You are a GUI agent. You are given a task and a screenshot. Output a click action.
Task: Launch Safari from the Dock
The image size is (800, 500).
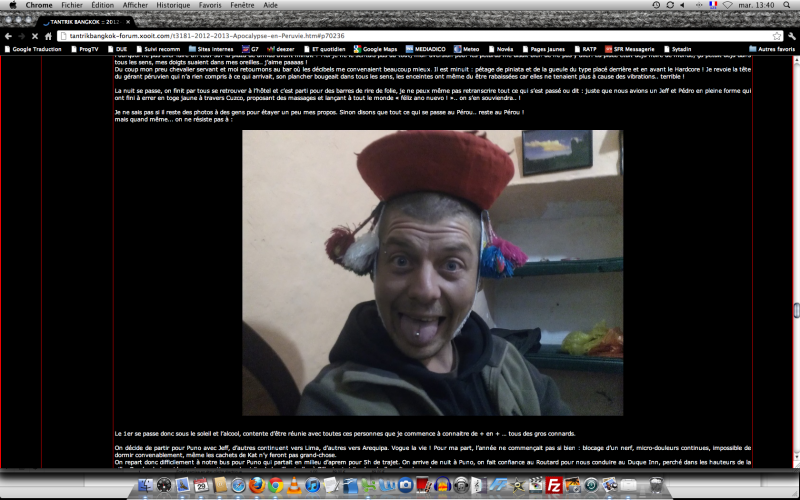pos(238,485)
